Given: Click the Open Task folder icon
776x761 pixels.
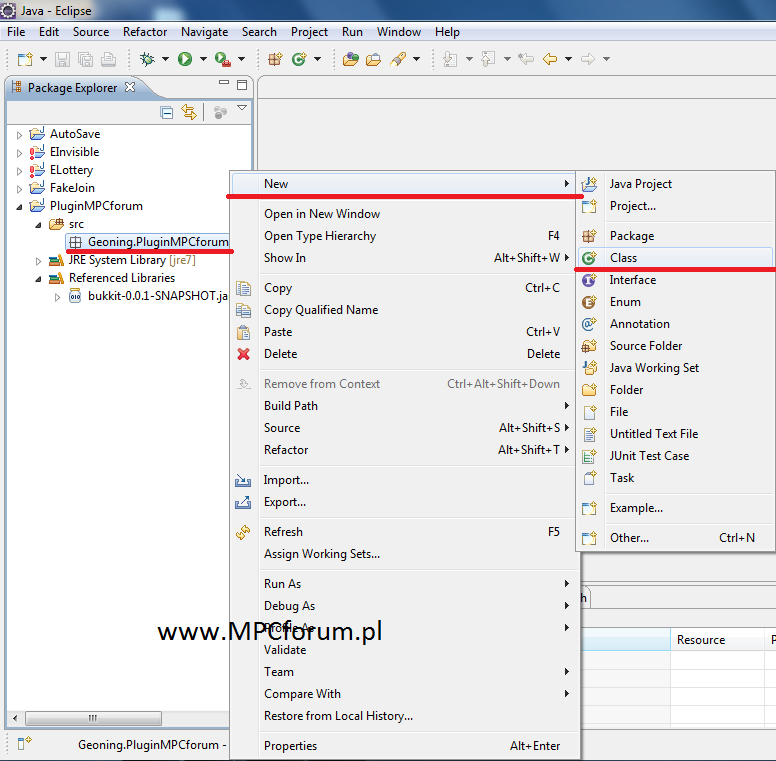Looking at the screenshot, I should pos(373,59).
